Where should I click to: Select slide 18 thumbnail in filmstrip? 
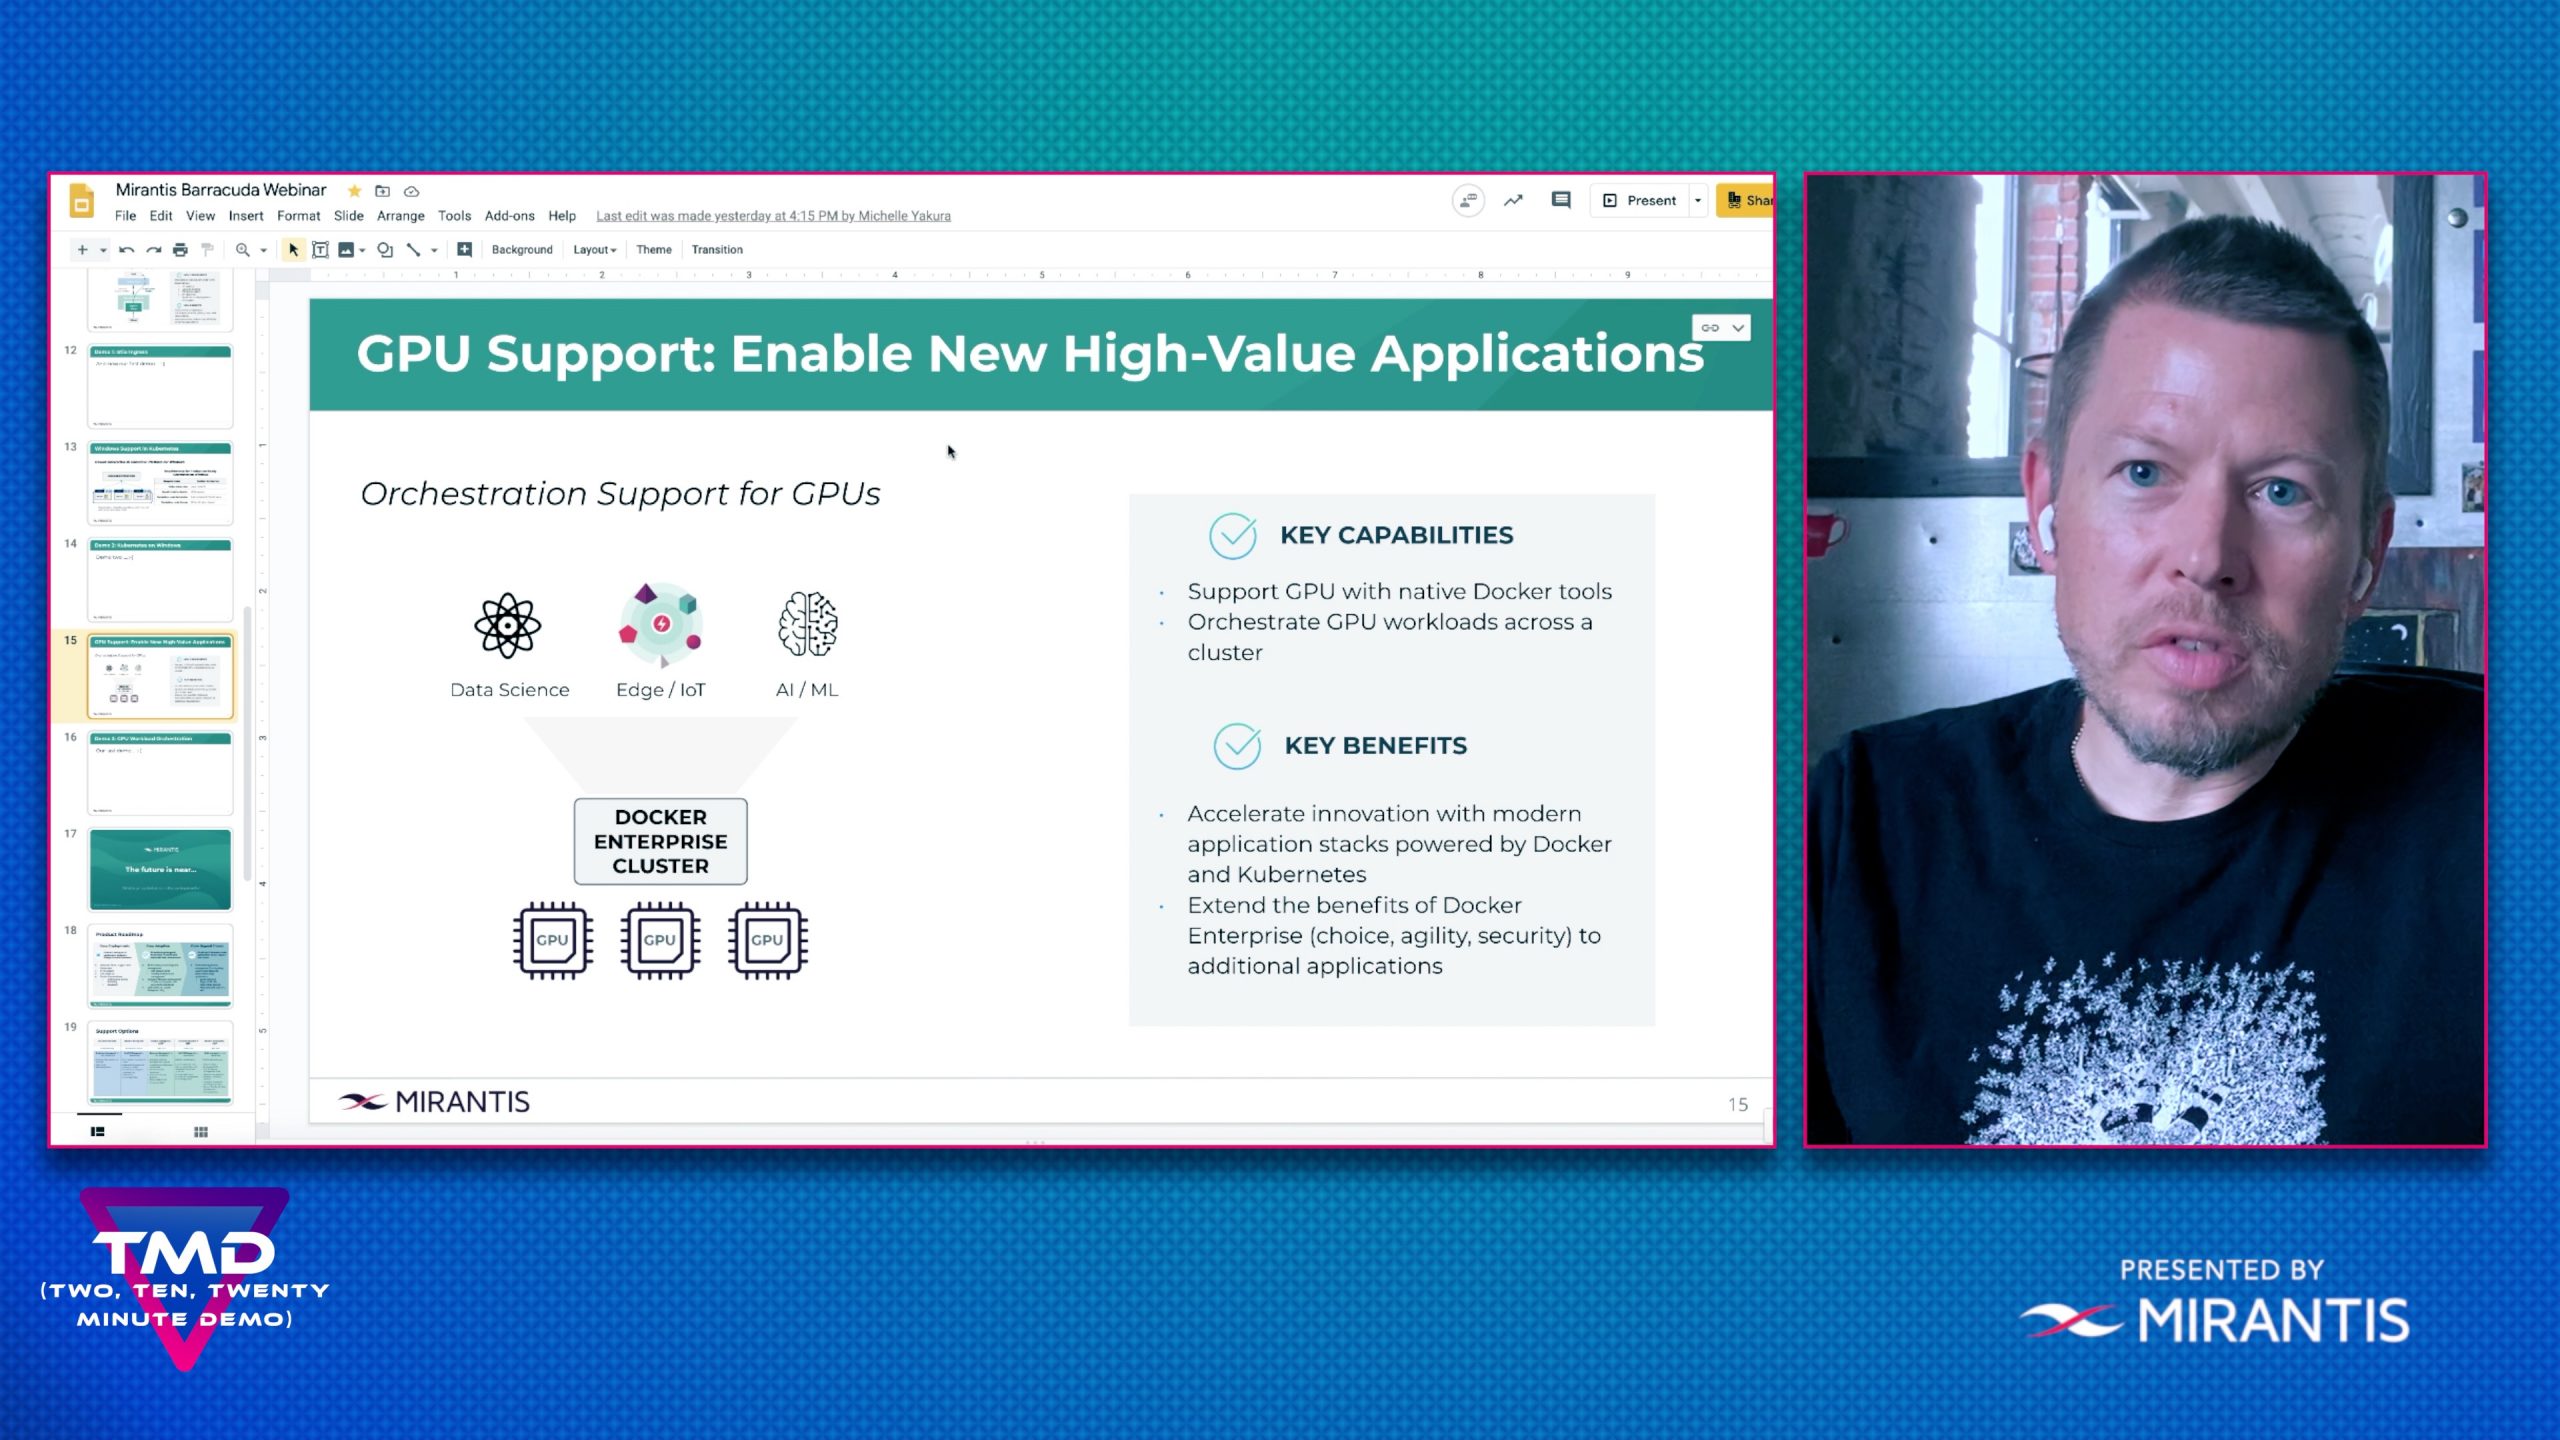click(160, 965)
